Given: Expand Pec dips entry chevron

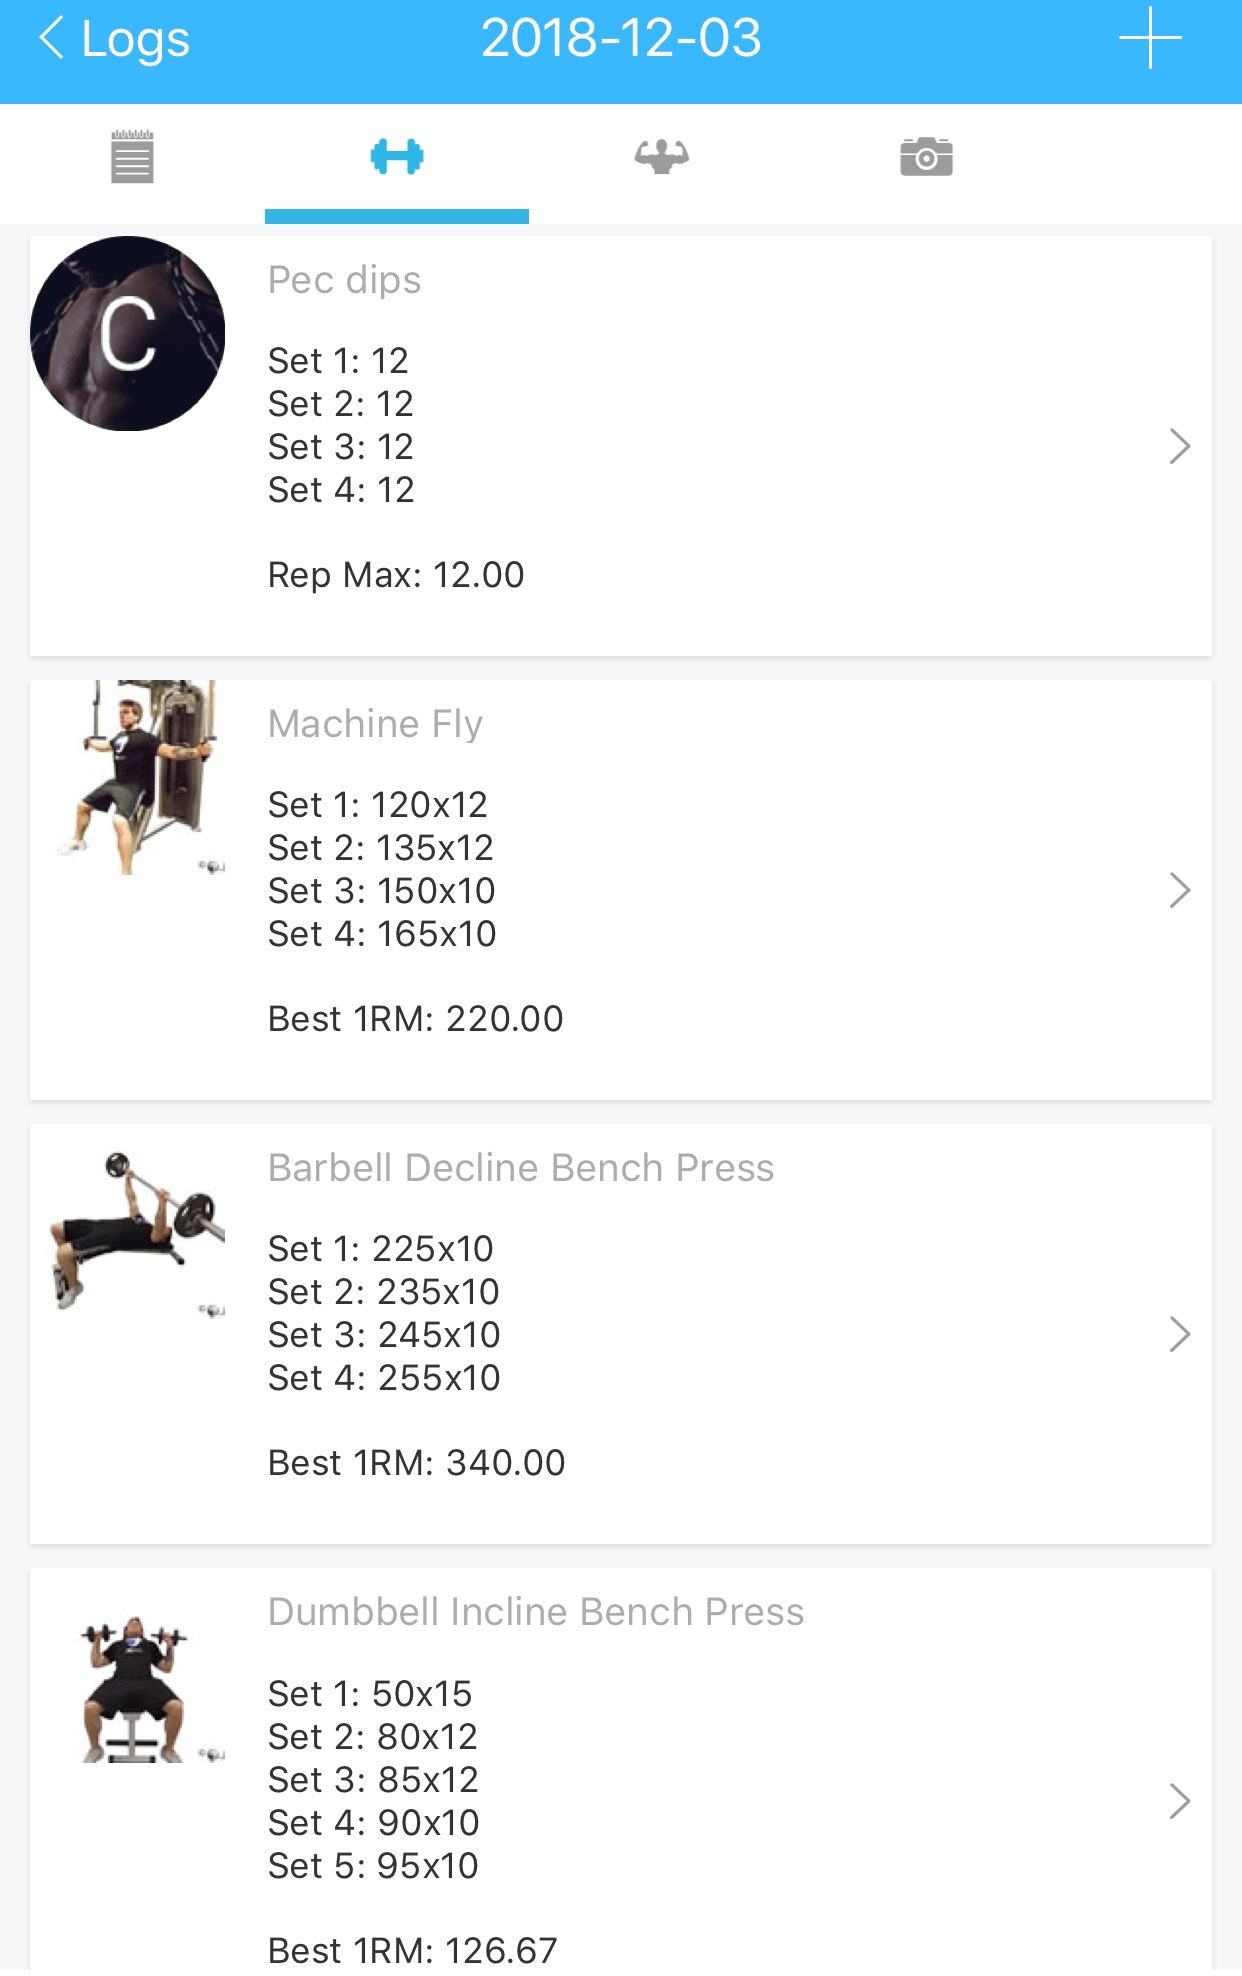Looking at the screenshot, I should coord(1179,446).
